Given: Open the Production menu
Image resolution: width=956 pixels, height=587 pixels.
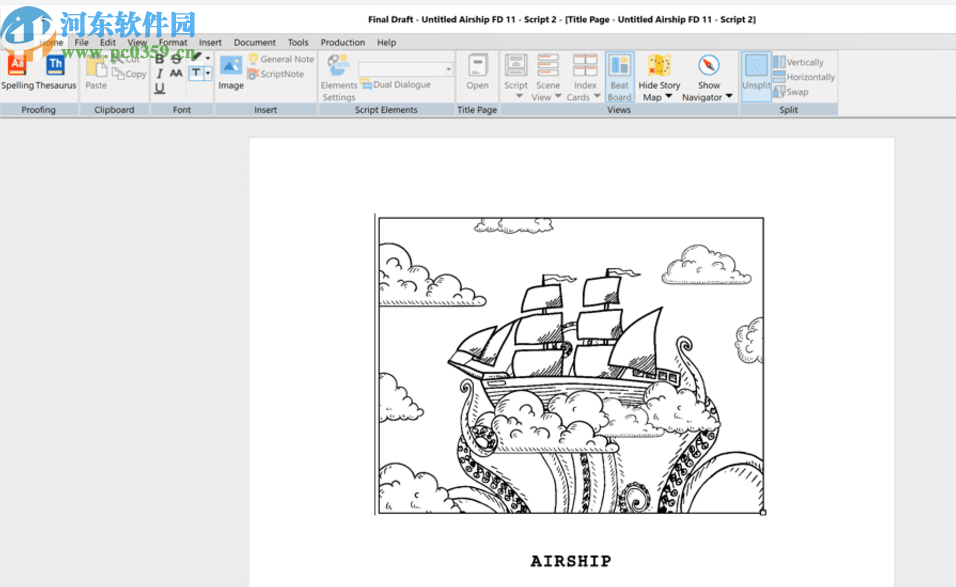Looking at the screenshot, I should [342, 43].
